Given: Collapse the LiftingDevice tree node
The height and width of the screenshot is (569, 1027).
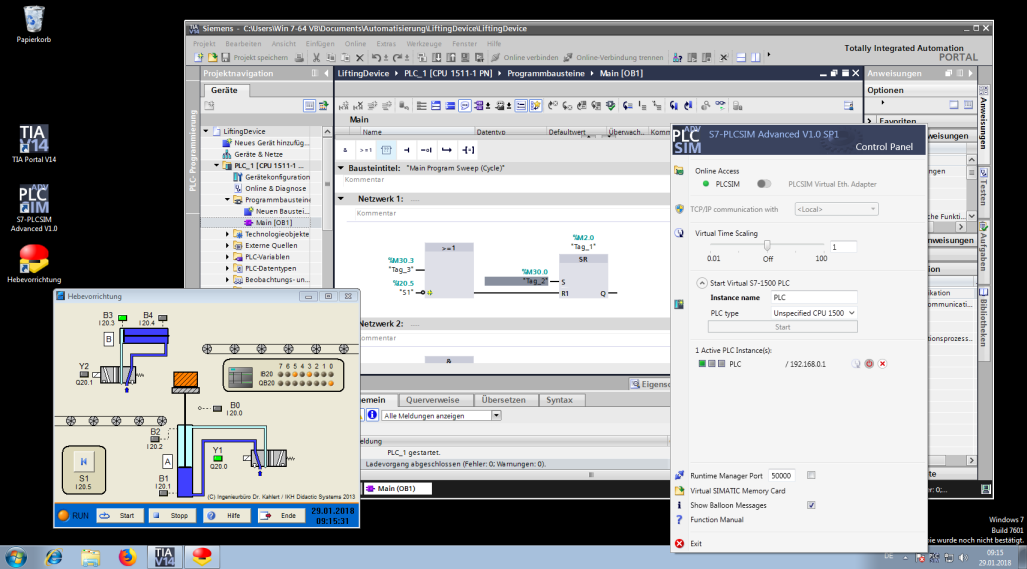Looking at the screenshot, I should tap(206, 131).
